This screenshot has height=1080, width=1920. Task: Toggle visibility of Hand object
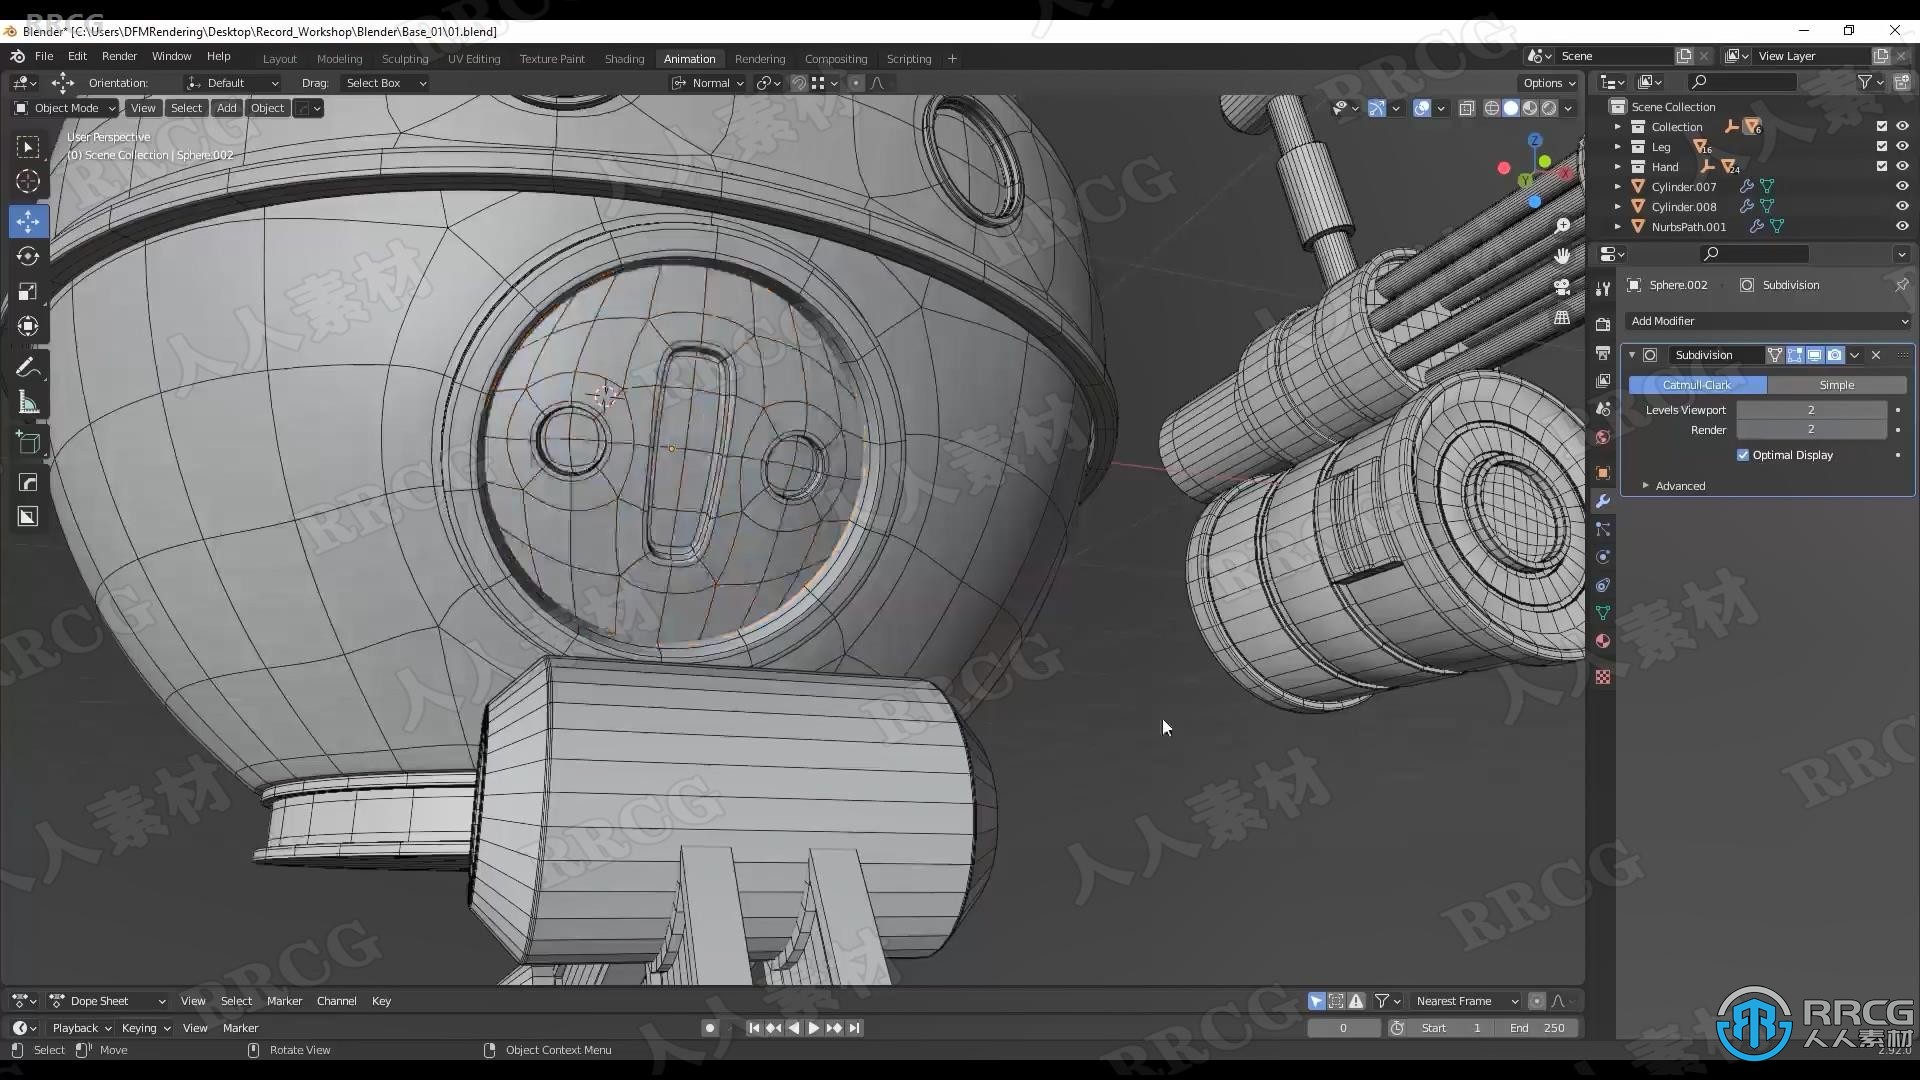pyautogui.click(x=1904, y=167)
